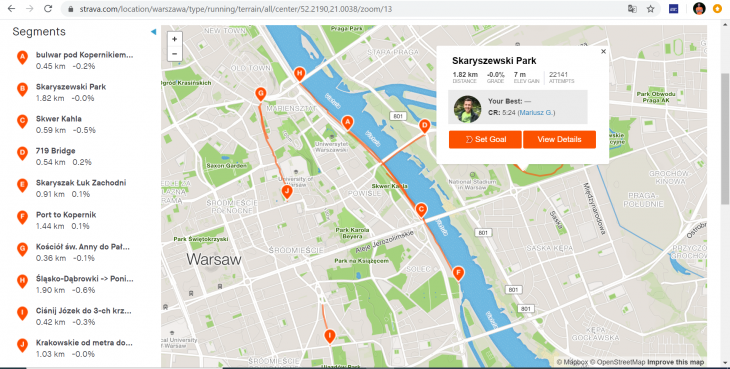Click map marker H near Old Town
This screenshot has height=369, width=730.
click(x=299, y=74)
